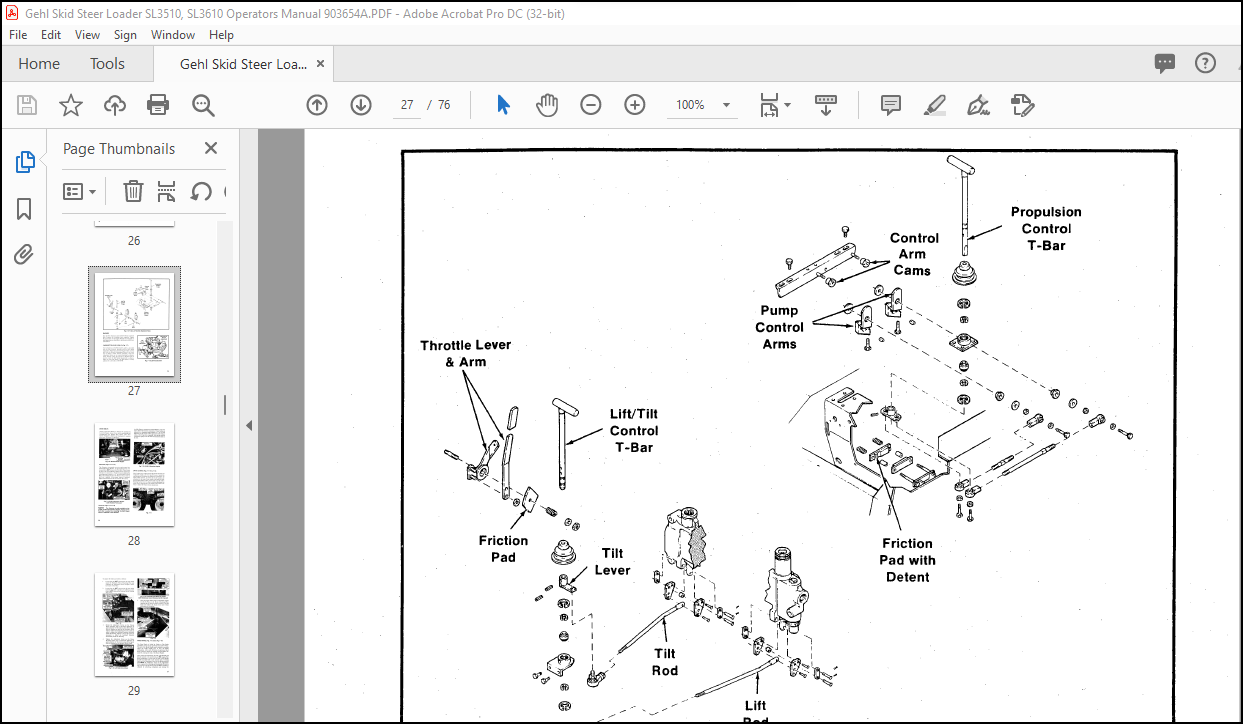The width and height of the screenshot is (1243, 724).
Task: Select the highlight text pen tool
Action: (934, 105)
